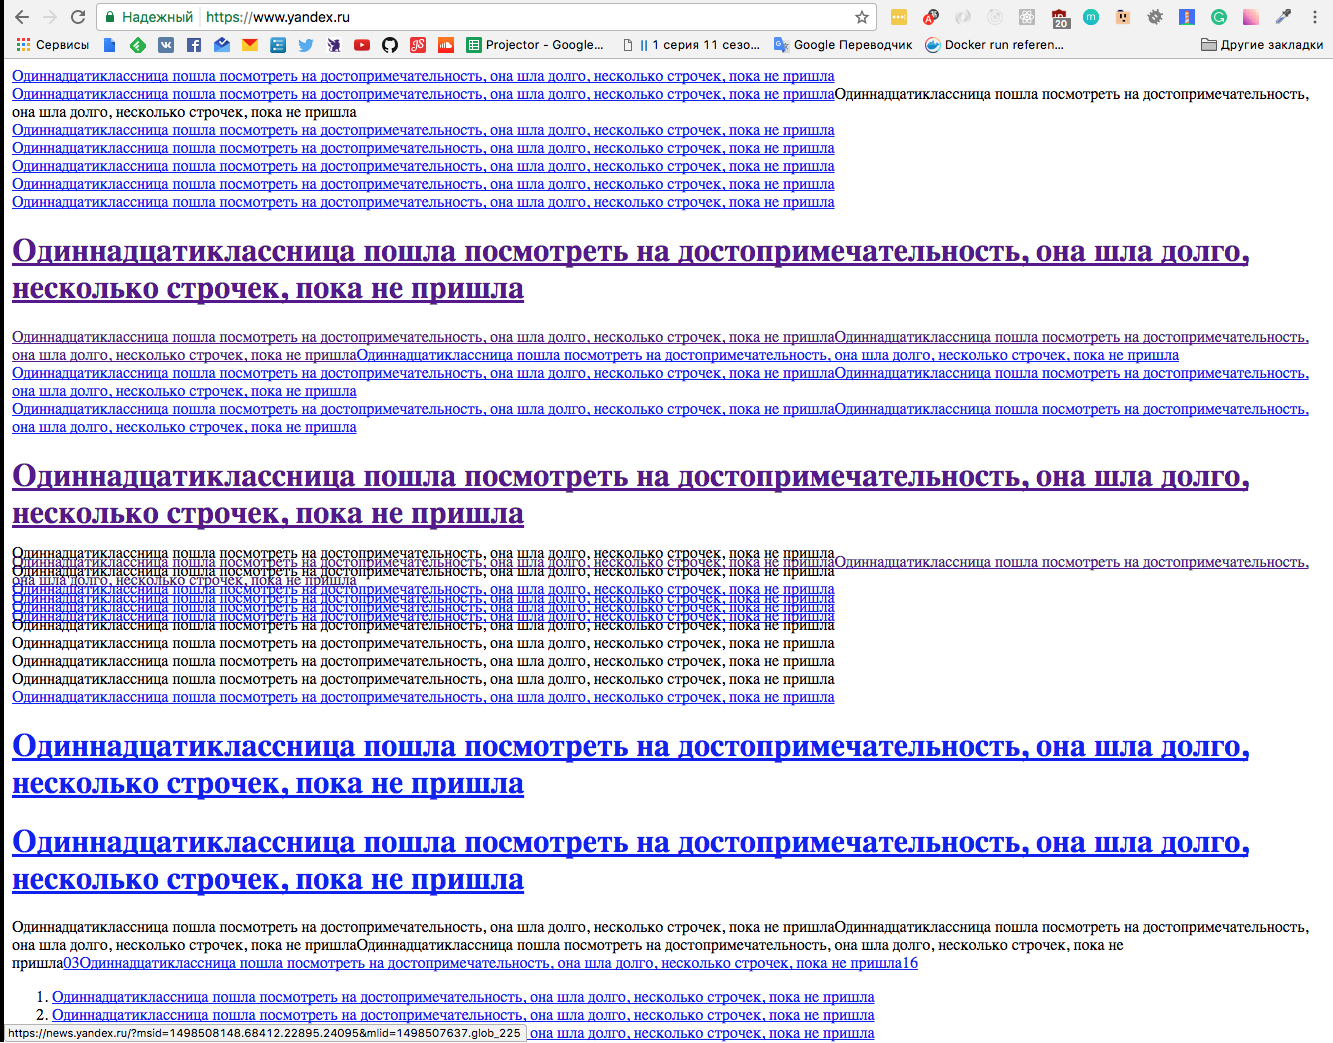
Task: Open the gray gear extension icon
Action: tap(1155, 17)
